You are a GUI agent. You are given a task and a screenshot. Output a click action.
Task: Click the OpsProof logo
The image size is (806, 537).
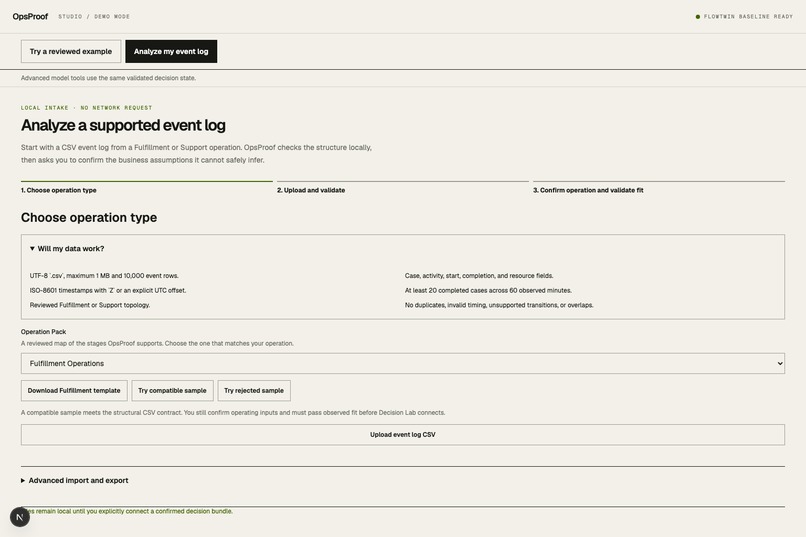[x=30, y=16]
